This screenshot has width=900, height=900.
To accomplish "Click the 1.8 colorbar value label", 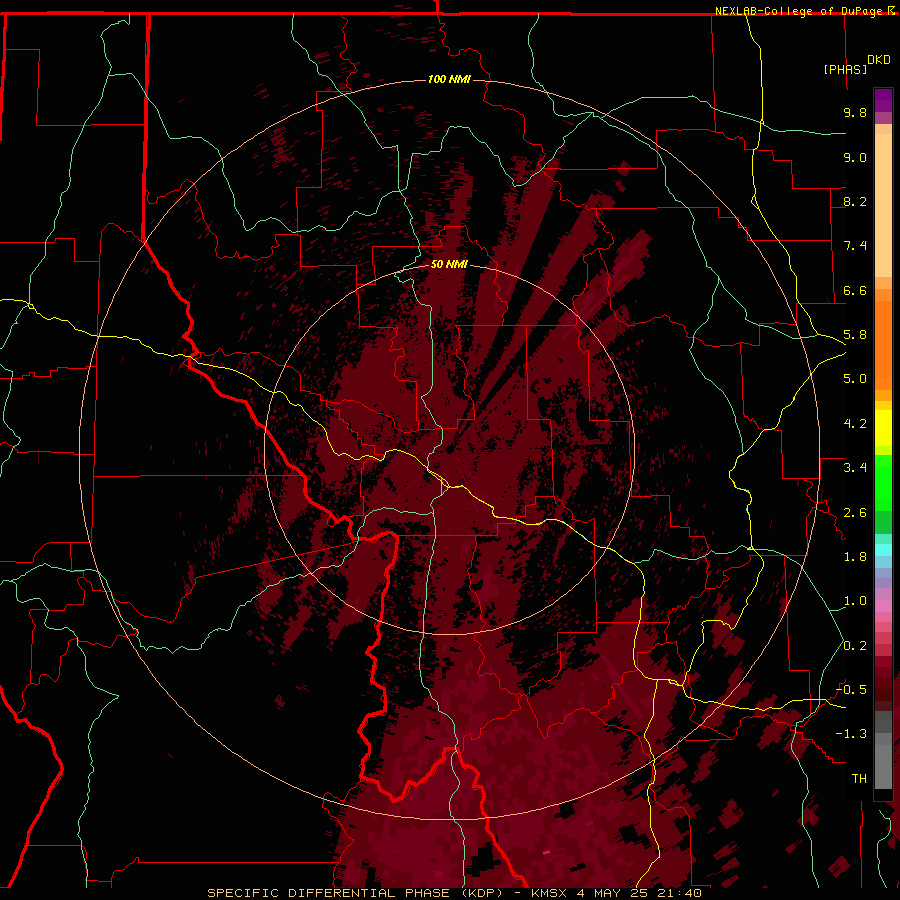I will 855,557.
